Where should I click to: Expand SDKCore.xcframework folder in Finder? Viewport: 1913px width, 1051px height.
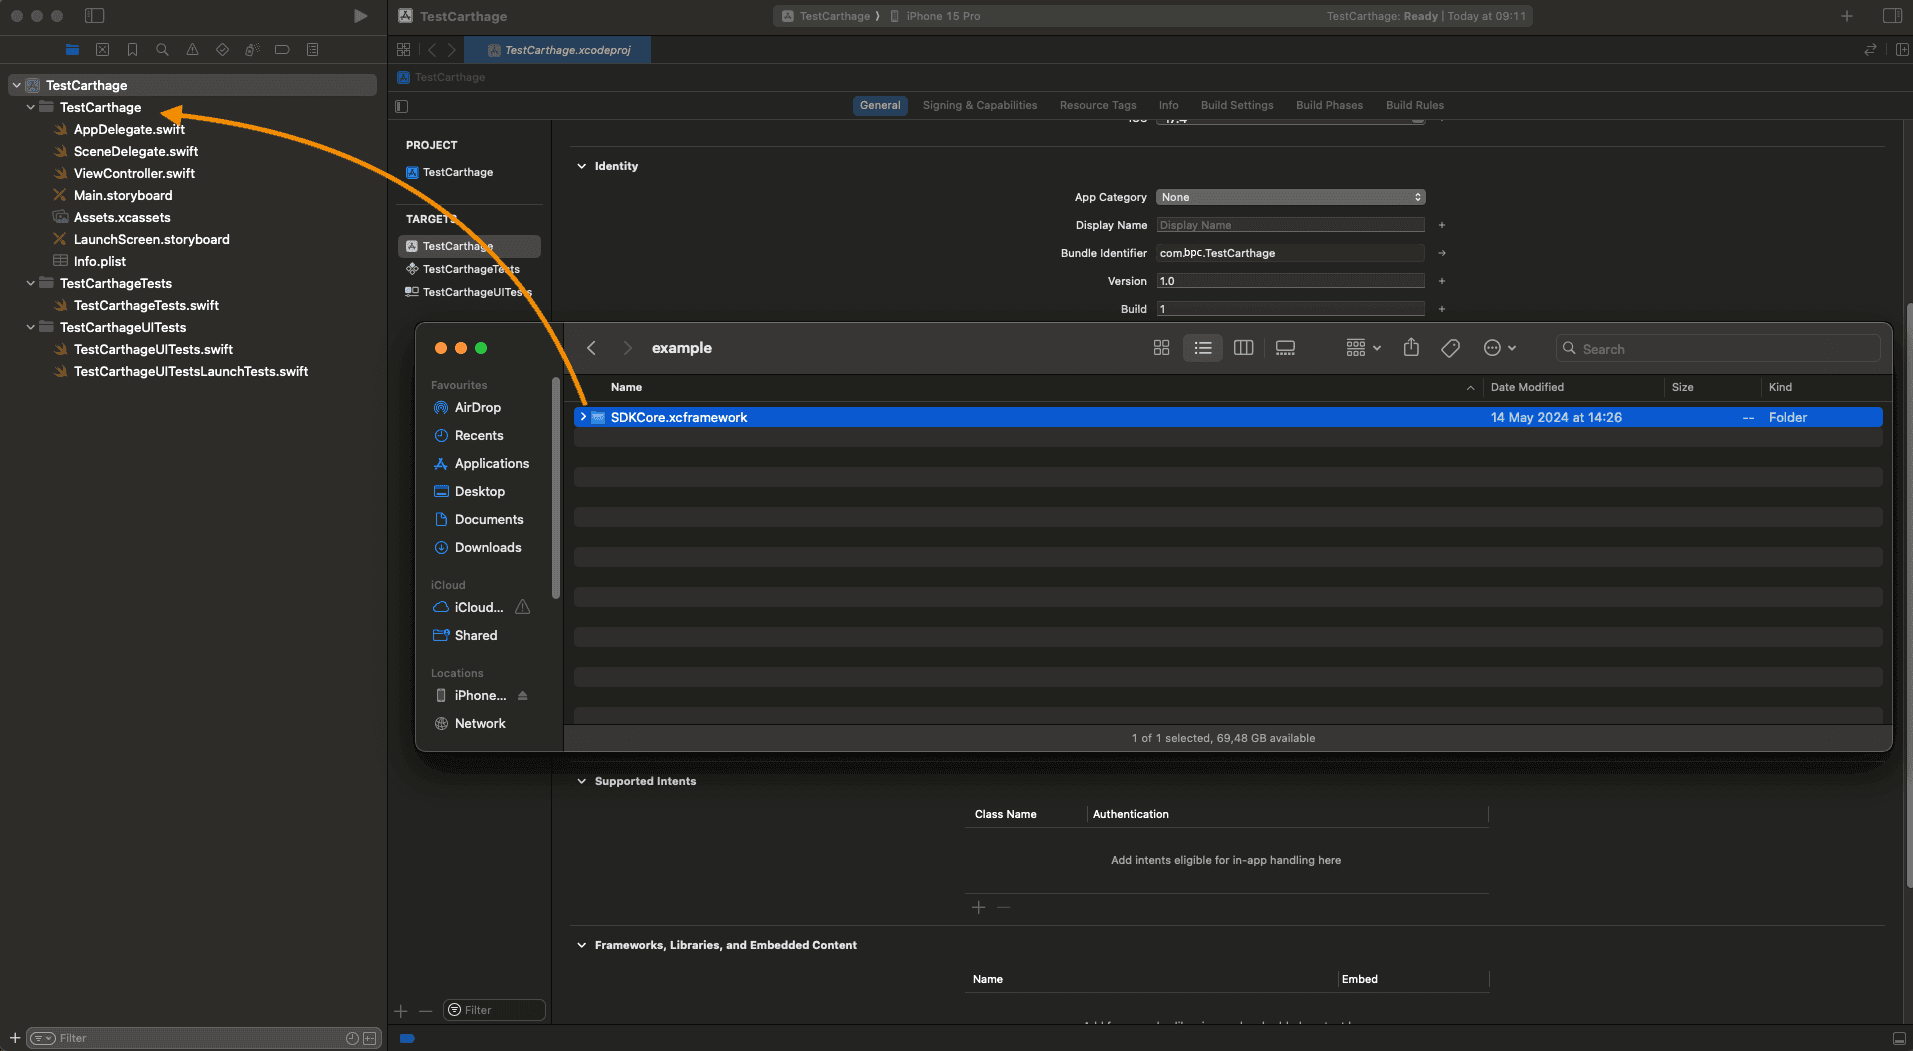point(583,417)
